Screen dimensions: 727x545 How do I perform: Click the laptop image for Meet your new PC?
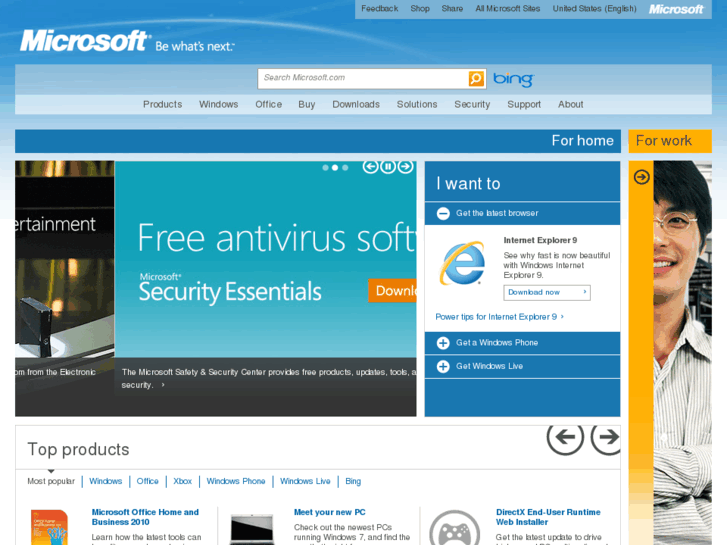click(x=252, y=529)
